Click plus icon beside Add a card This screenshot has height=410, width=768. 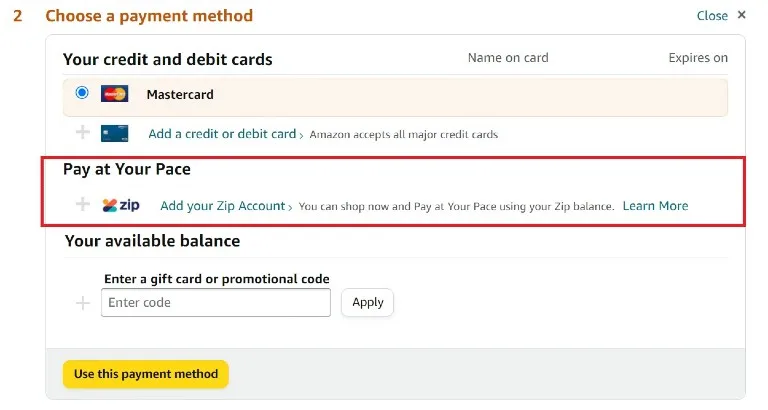[x=83, y=133]
